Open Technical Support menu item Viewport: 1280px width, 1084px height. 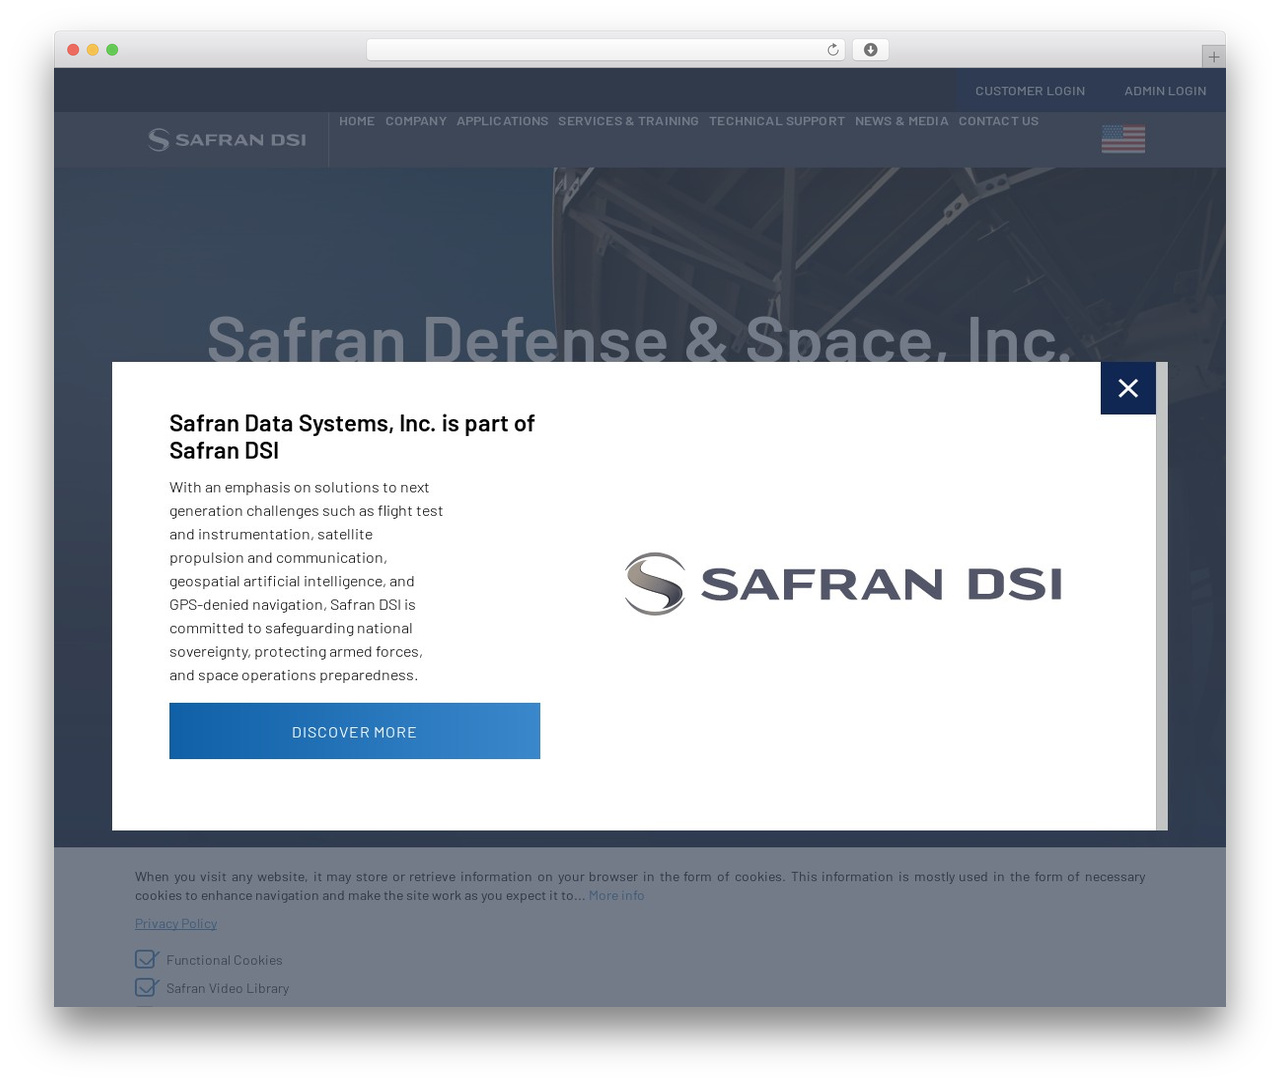point(777,121)
